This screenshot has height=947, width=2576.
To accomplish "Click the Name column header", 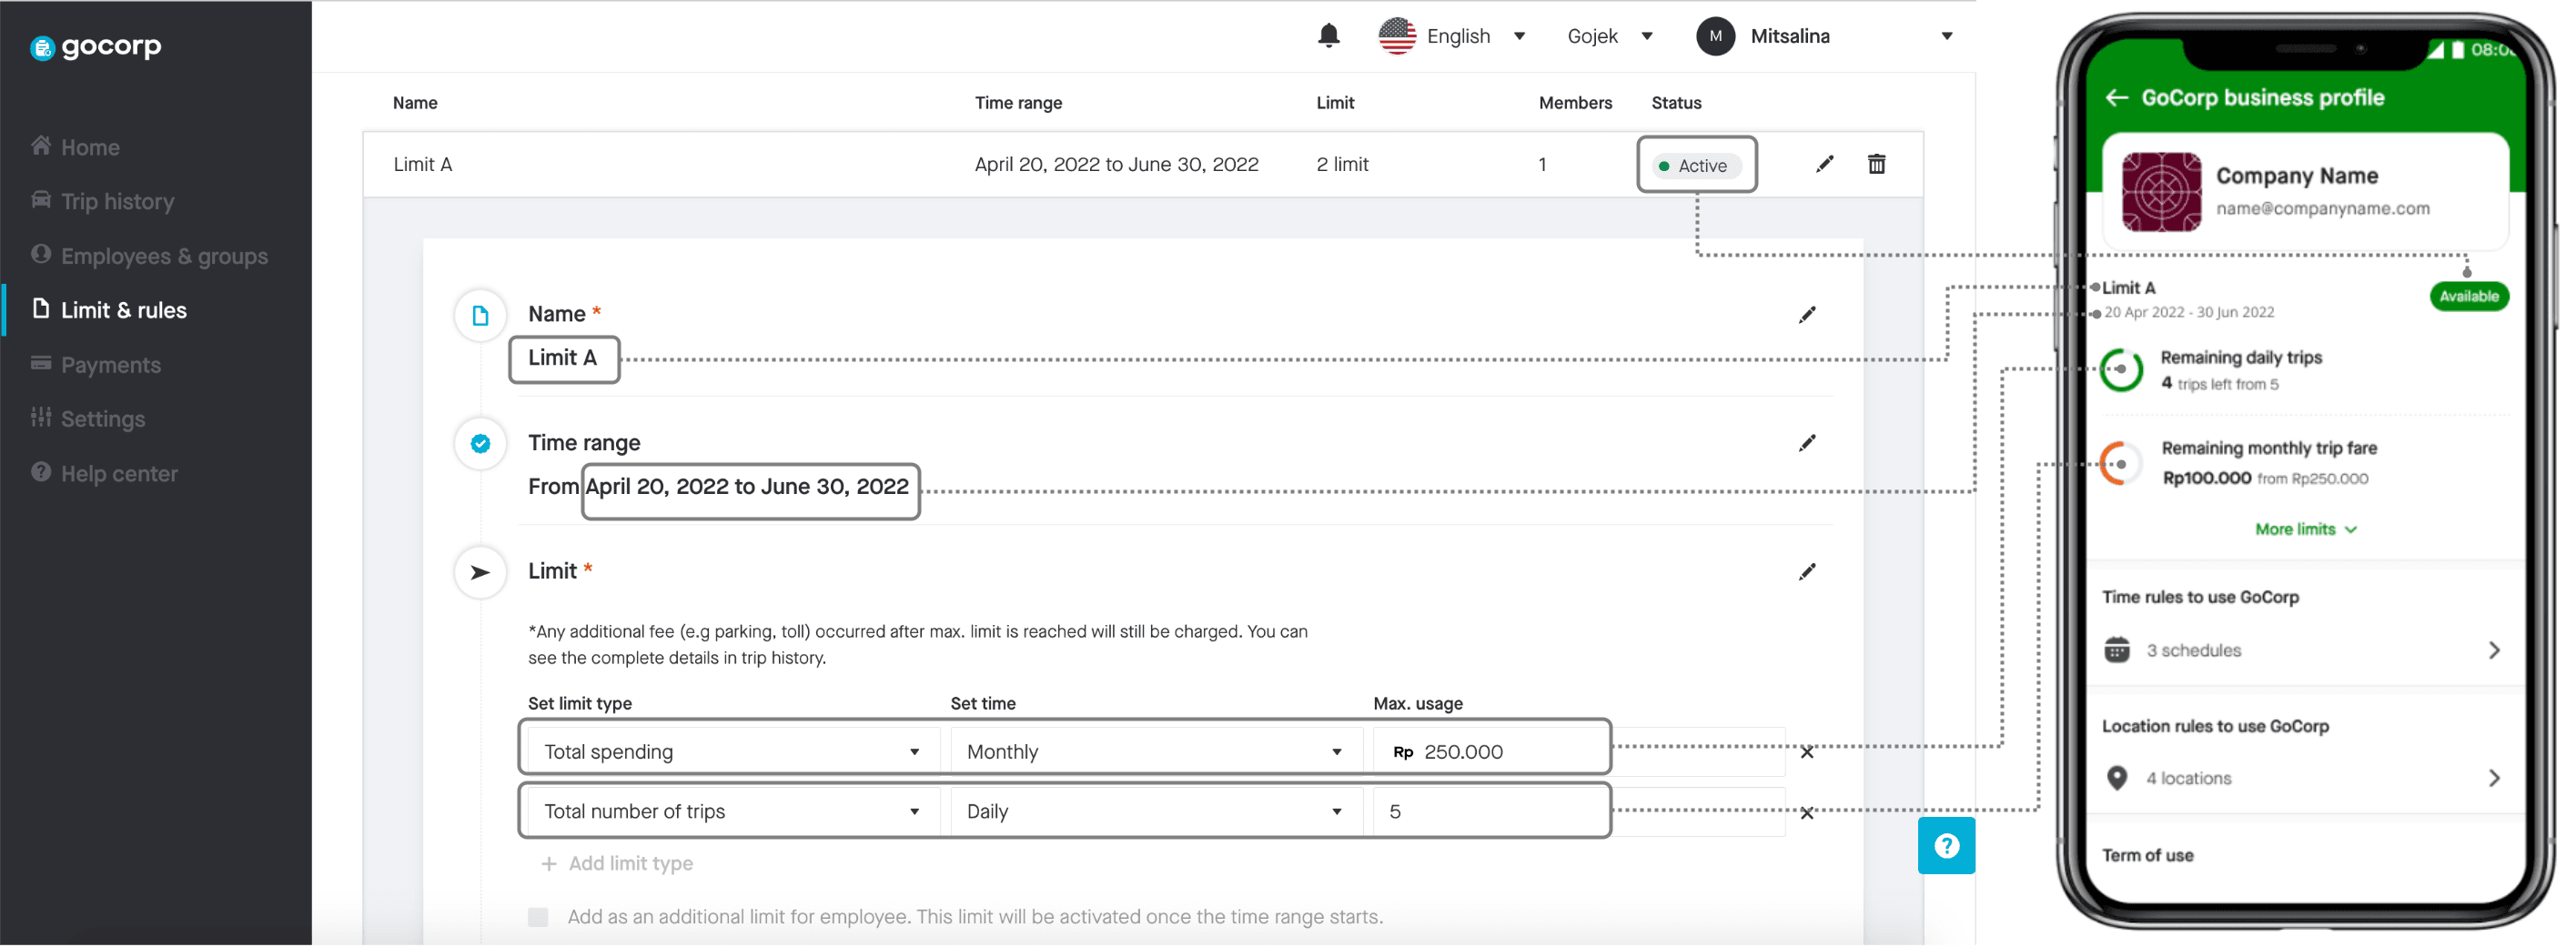I will pos(415,103).
